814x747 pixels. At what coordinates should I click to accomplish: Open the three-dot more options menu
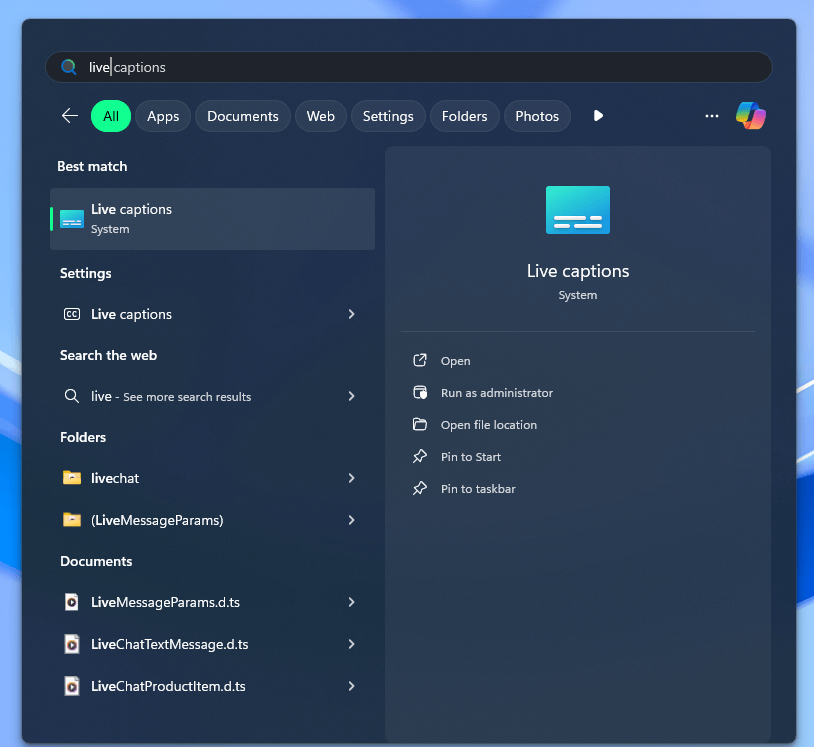pyautogui.click(x=712, y=116)
